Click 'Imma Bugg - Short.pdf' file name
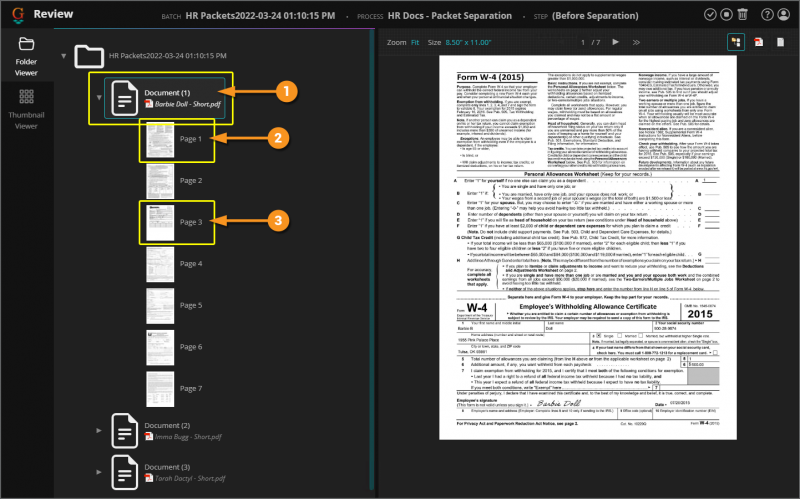This screenshot has width=800, height=499. 188,437
